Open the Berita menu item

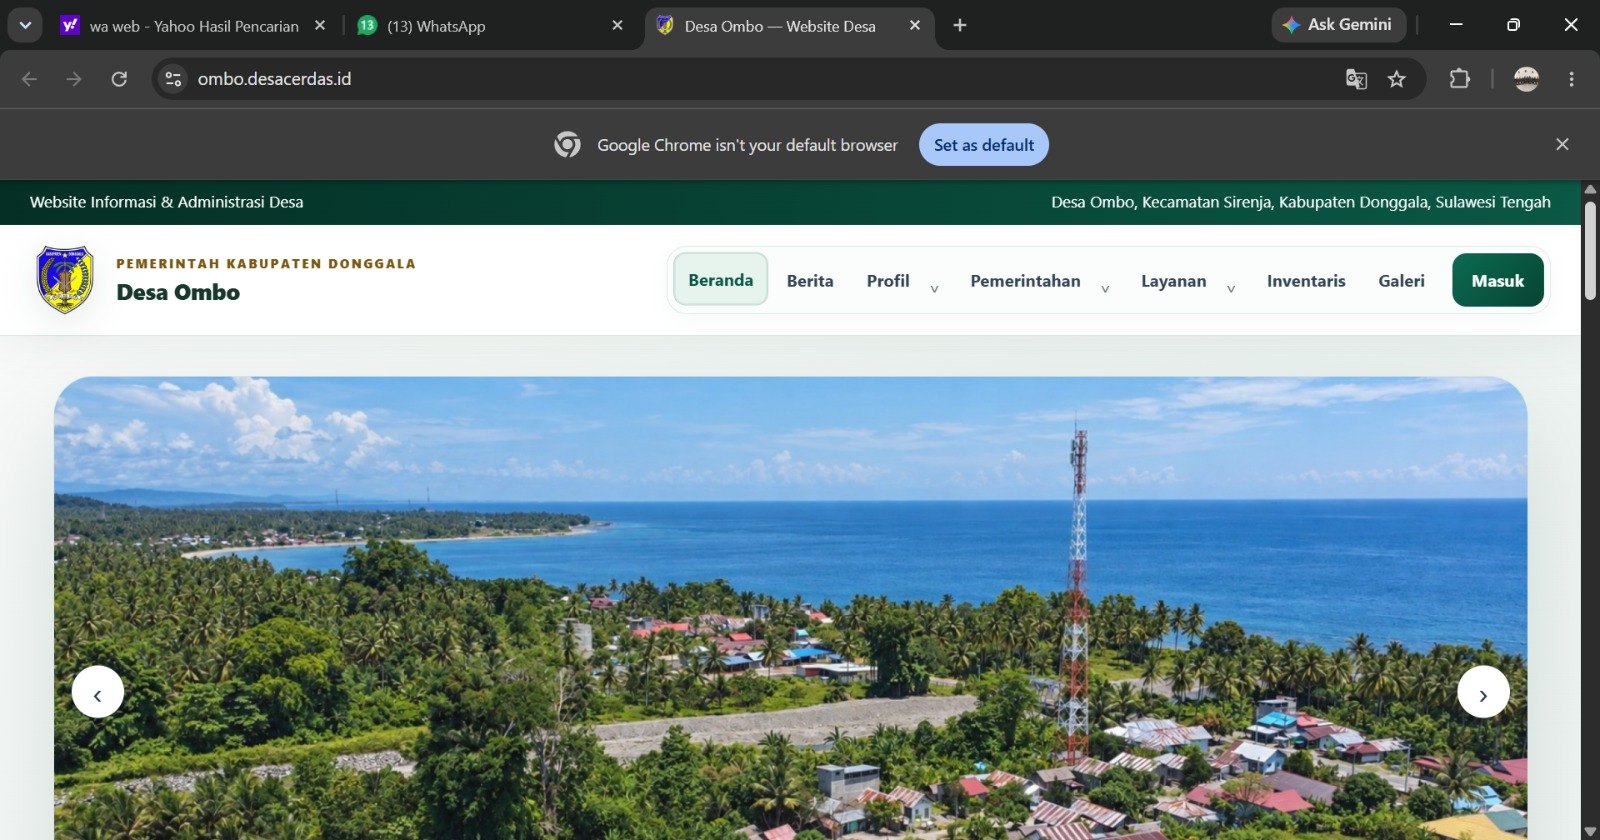[810, 281]
